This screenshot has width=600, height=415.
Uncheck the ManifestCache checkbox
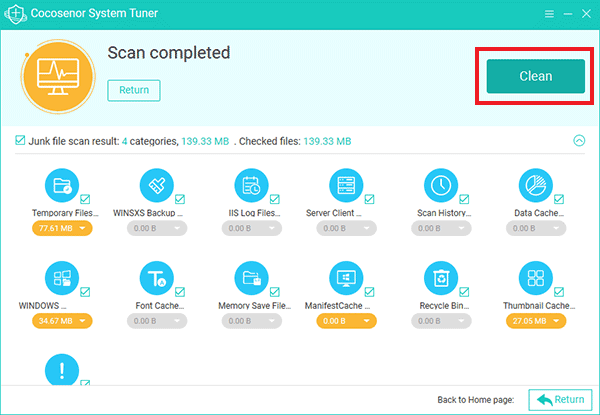[369, 292]
